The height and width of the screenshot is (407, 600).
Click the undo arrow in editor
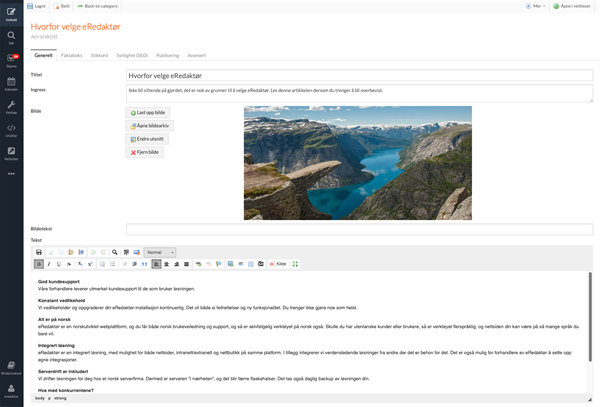click(x=93, y=252)
